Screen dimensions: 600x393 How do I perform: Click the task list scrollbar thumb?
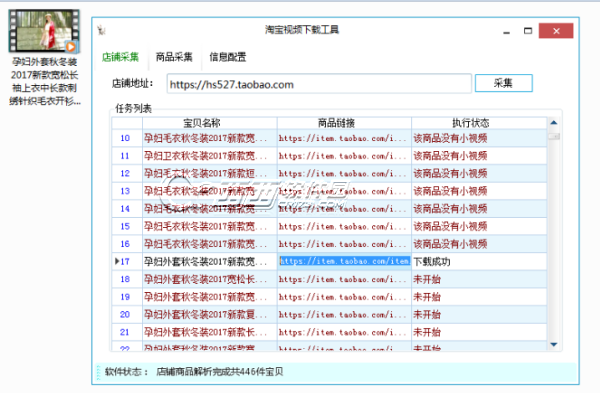click(554, 136)
